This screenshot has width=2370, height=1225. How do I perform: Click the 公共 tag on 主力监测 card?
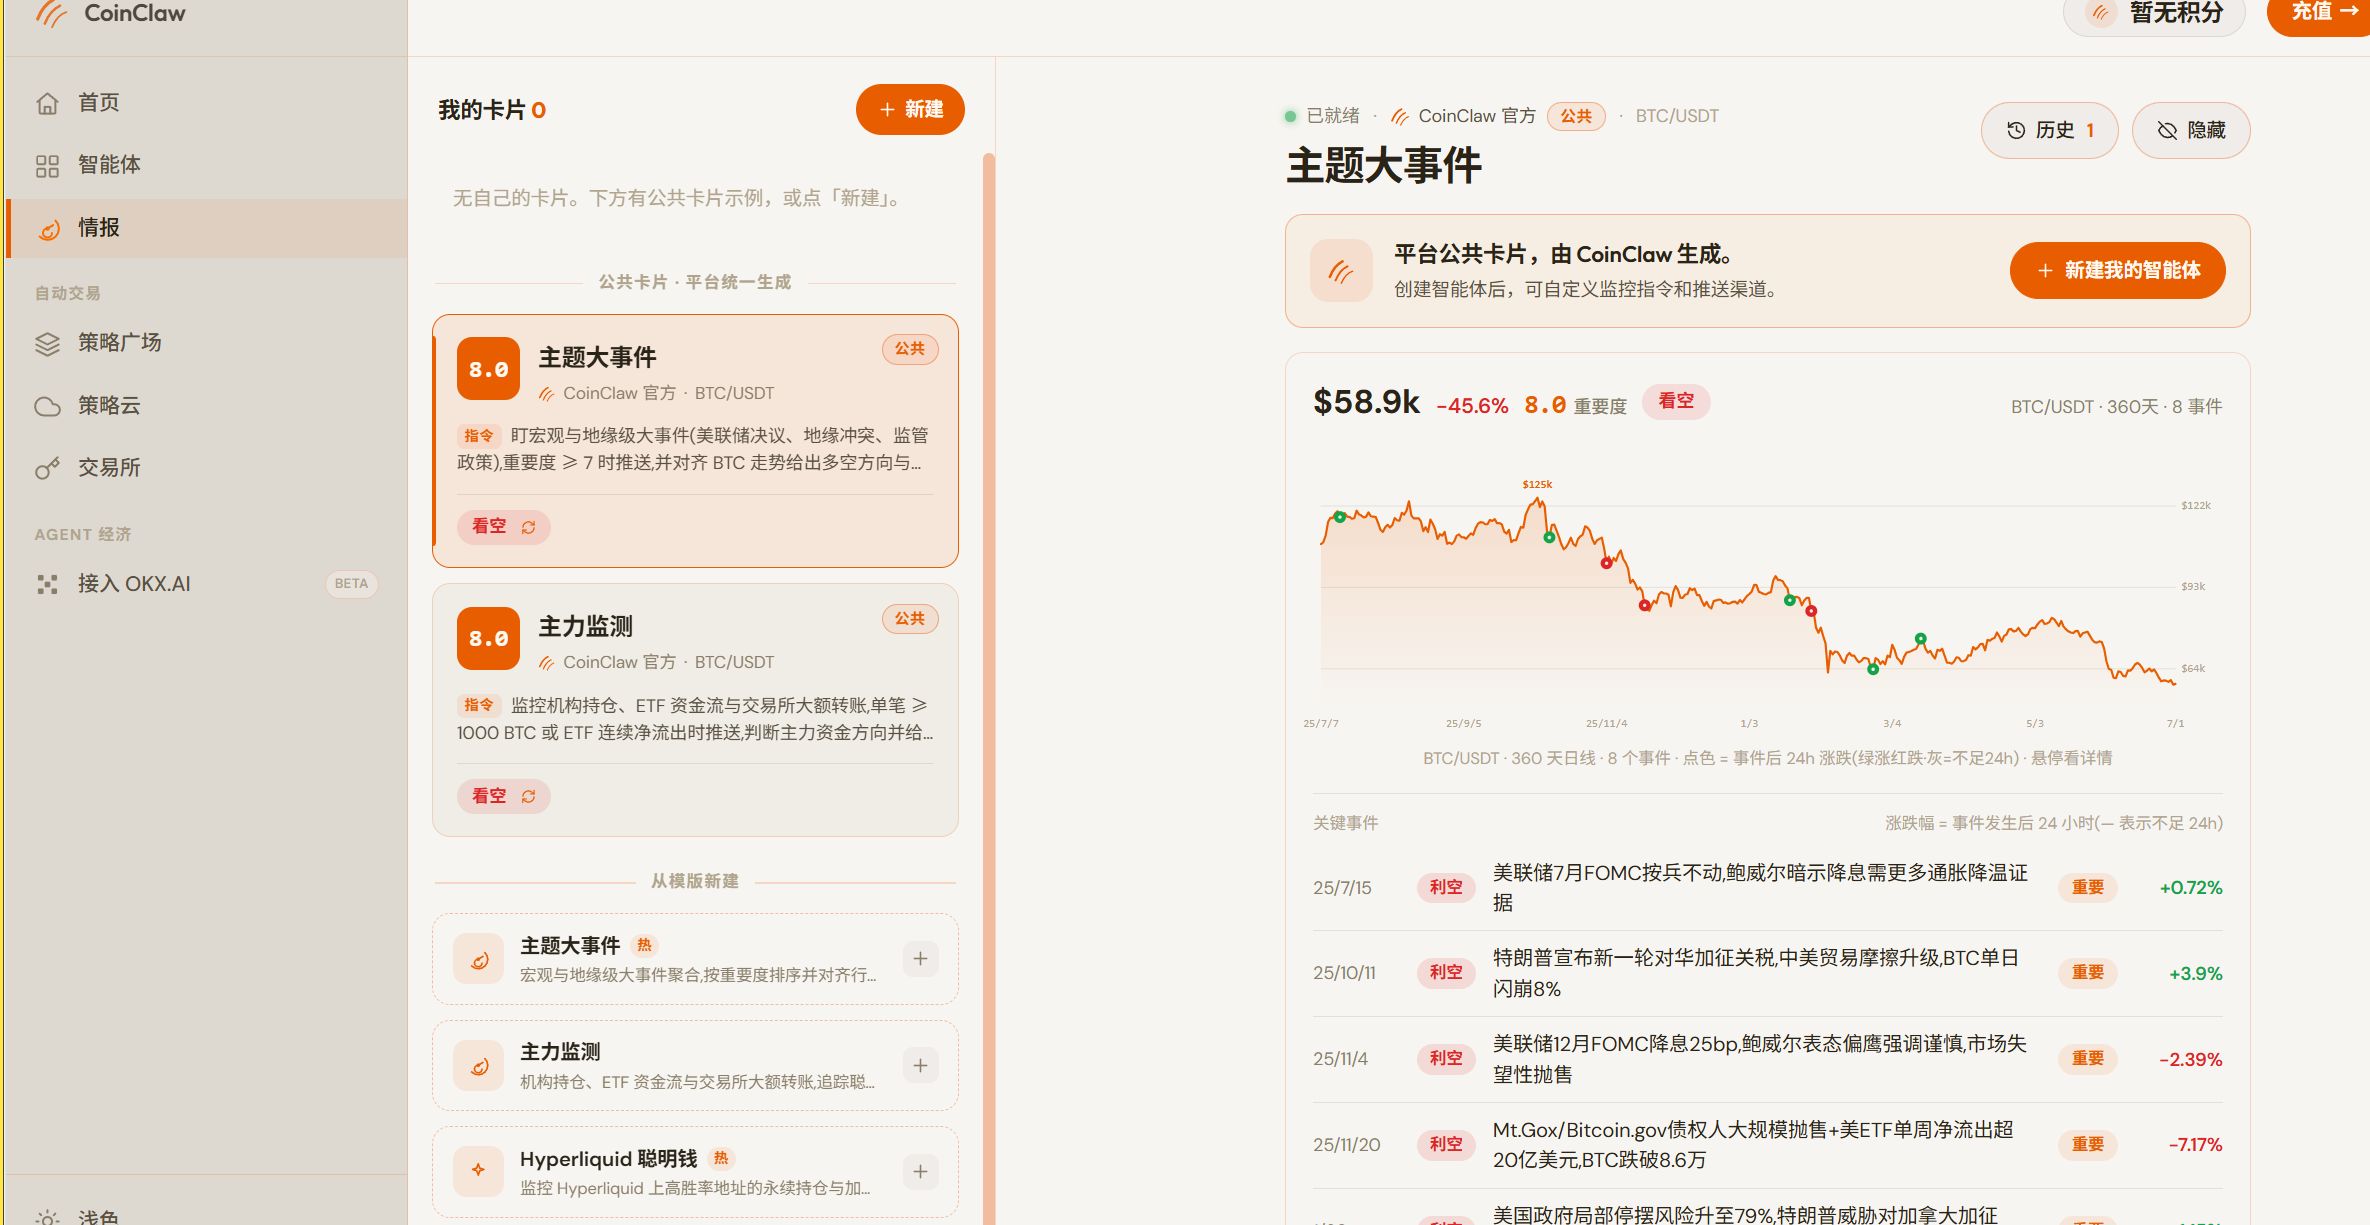(910, 619)
